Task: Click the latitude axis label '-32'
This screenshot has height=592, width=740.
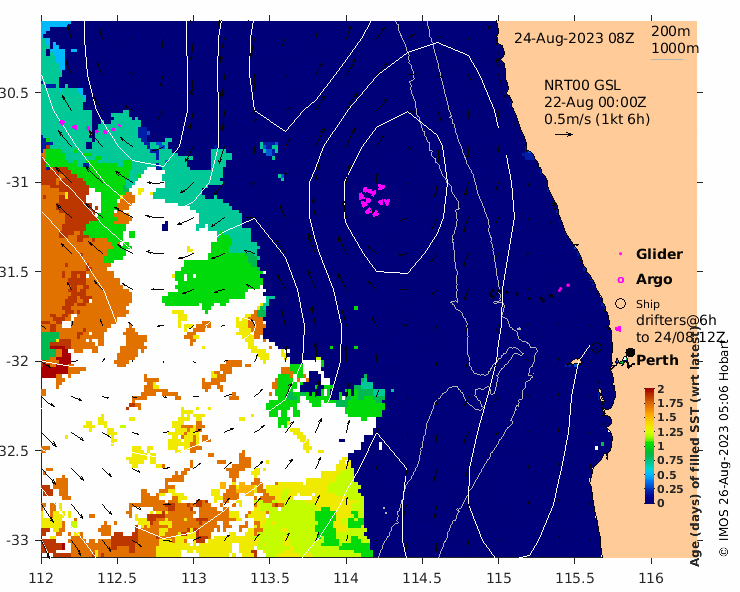Action: click(17, 361)
